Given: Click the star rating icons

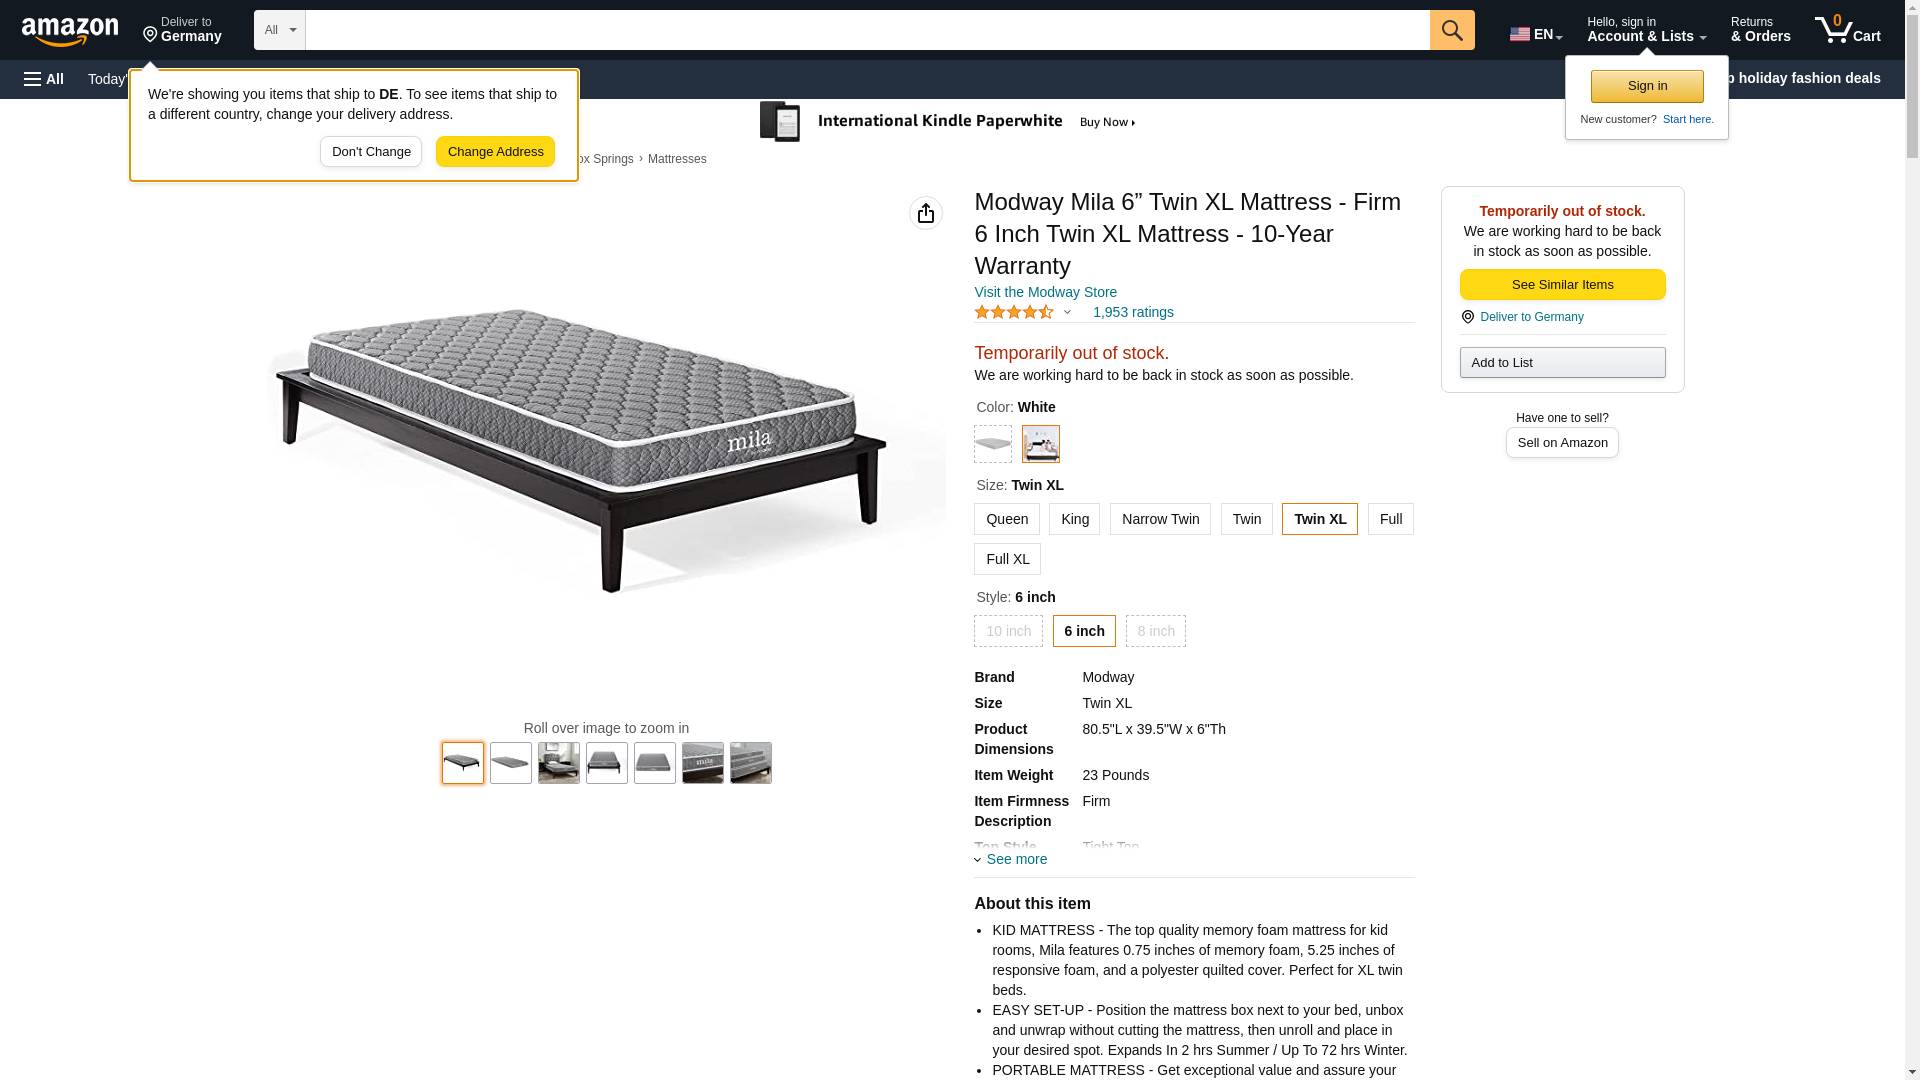Looking at the screenshot, I should 1014,312.
